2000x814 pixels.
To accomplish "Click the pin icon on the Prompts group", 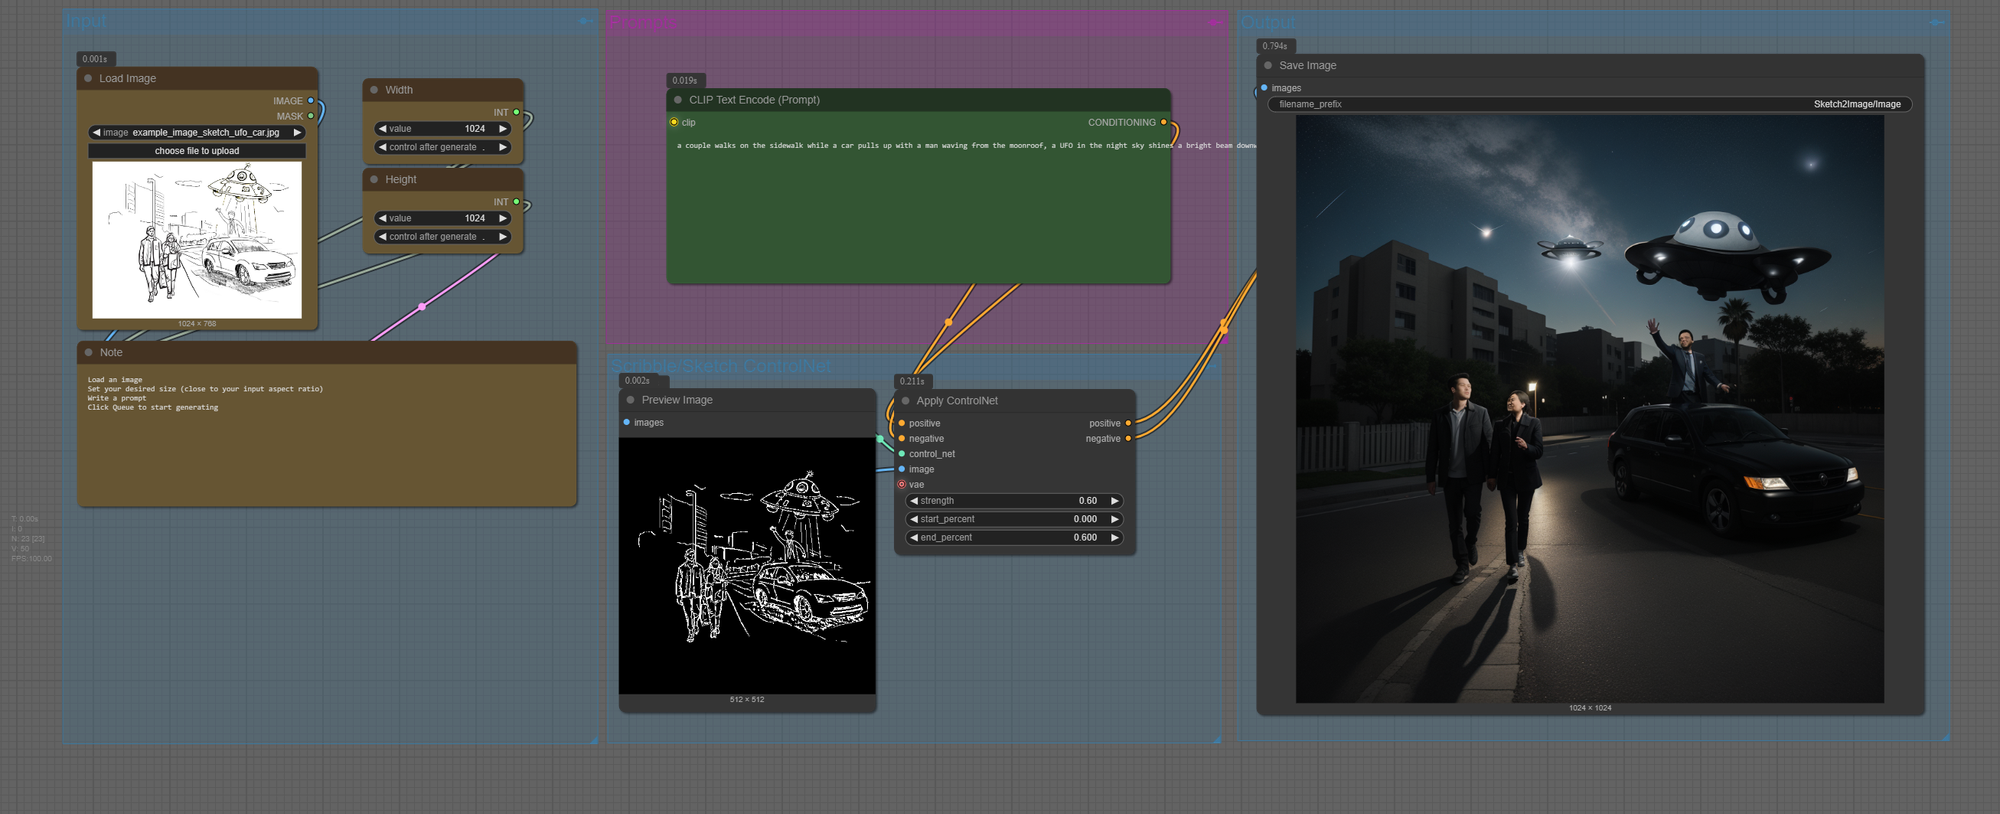I will (1214, 22).
